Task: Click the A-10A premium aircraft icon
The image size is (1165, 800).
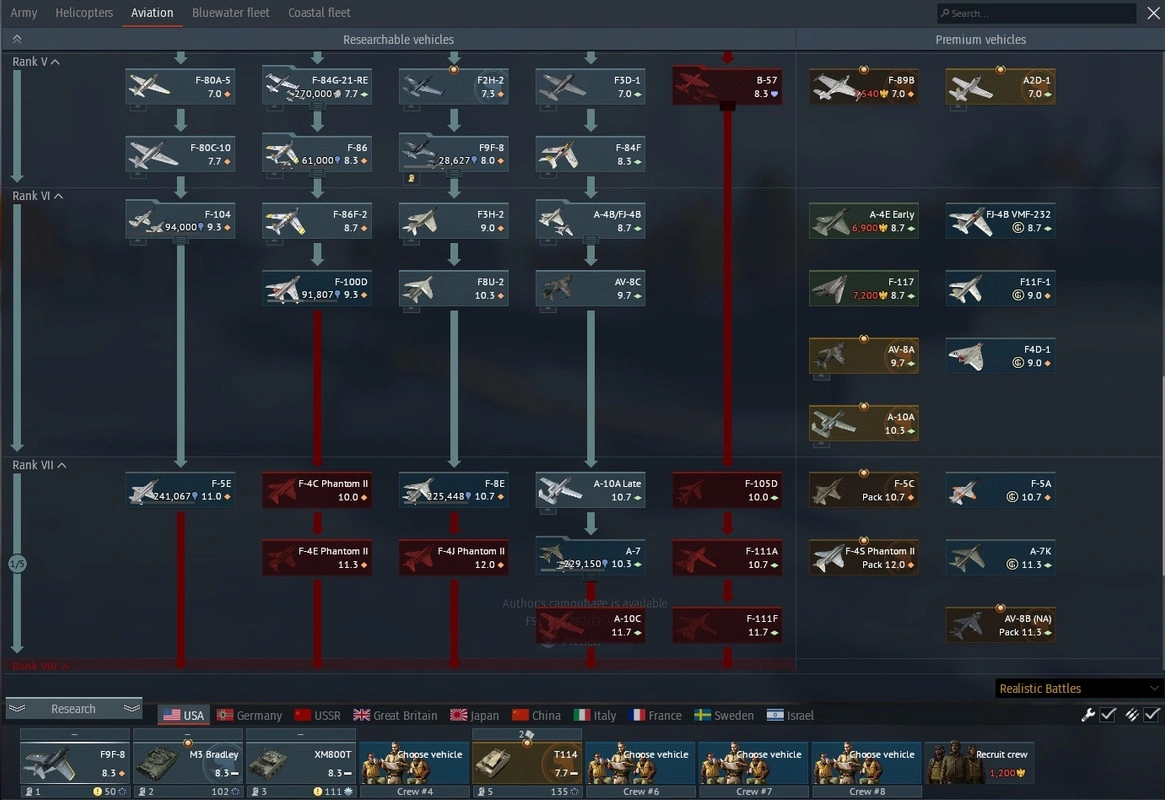Action: (863, 423)
